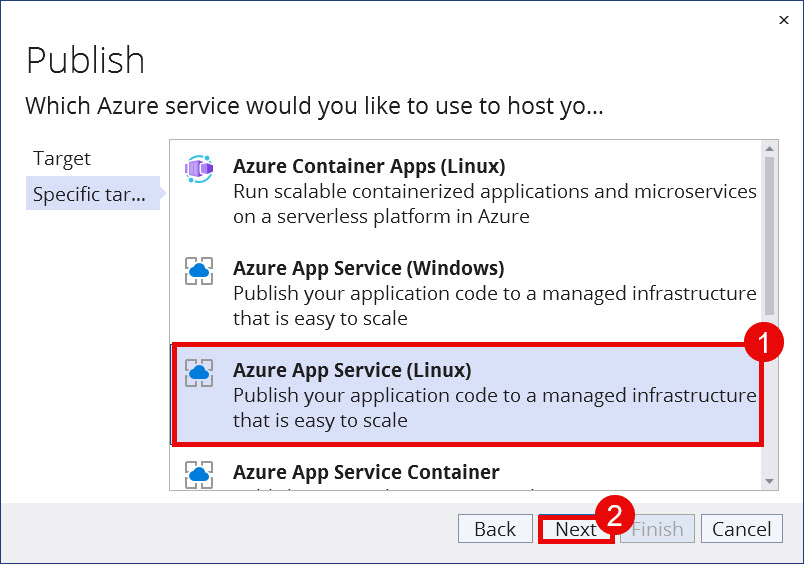Cancel the Publish wizard
This screenshot has height=564, width=804.
tap(741, 529)
